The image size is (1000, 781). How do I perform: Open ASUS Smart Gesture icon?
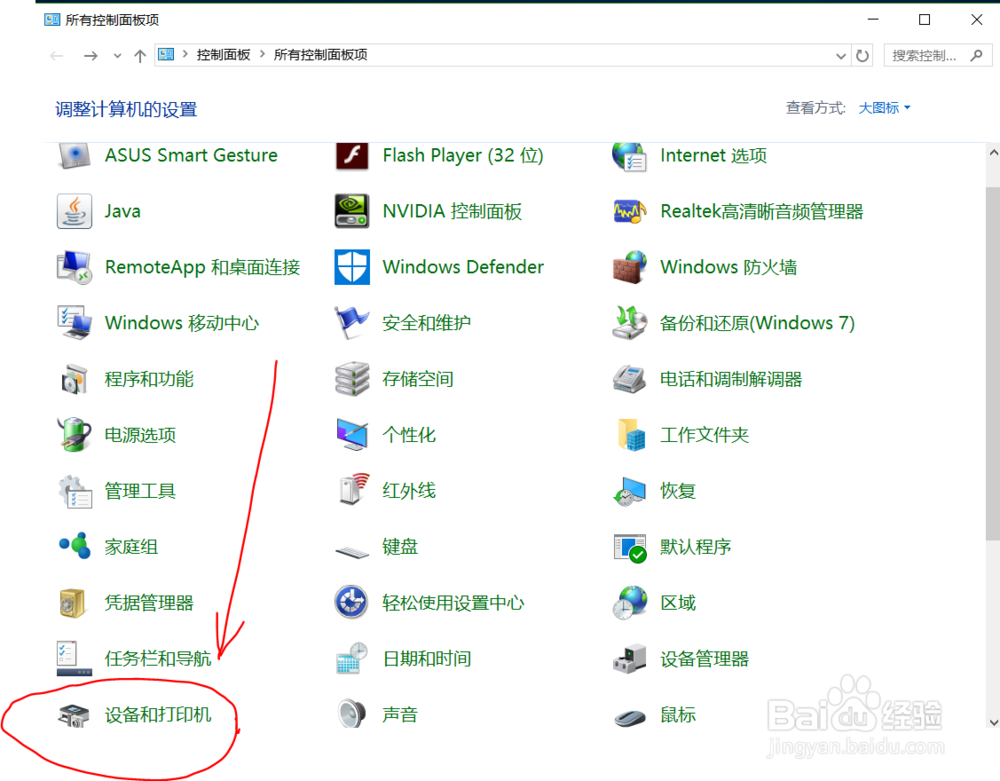coord(75,156)
